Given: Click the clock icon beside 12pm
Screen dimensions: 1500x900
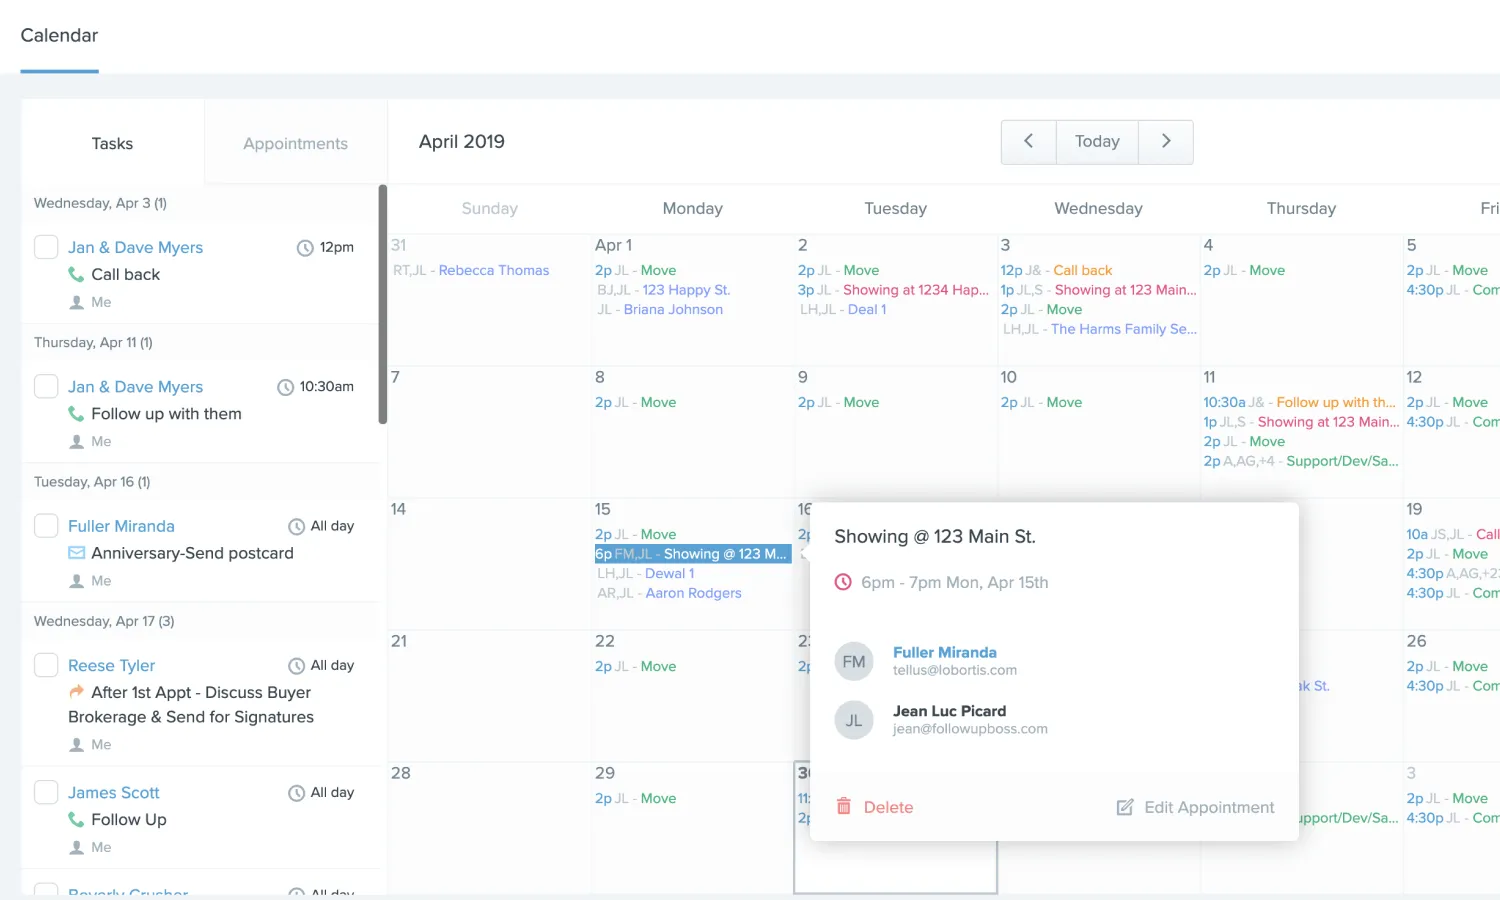Looking at the screenshot, I should 305,248.
